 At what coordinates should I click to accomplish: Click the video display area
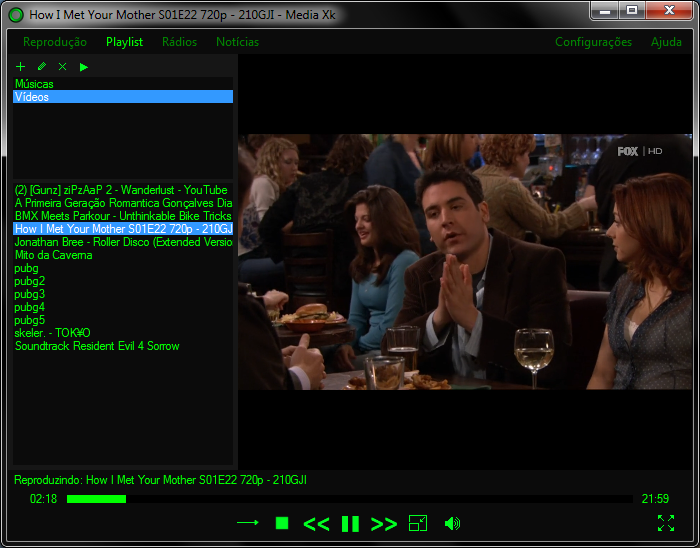click(465, 262)
